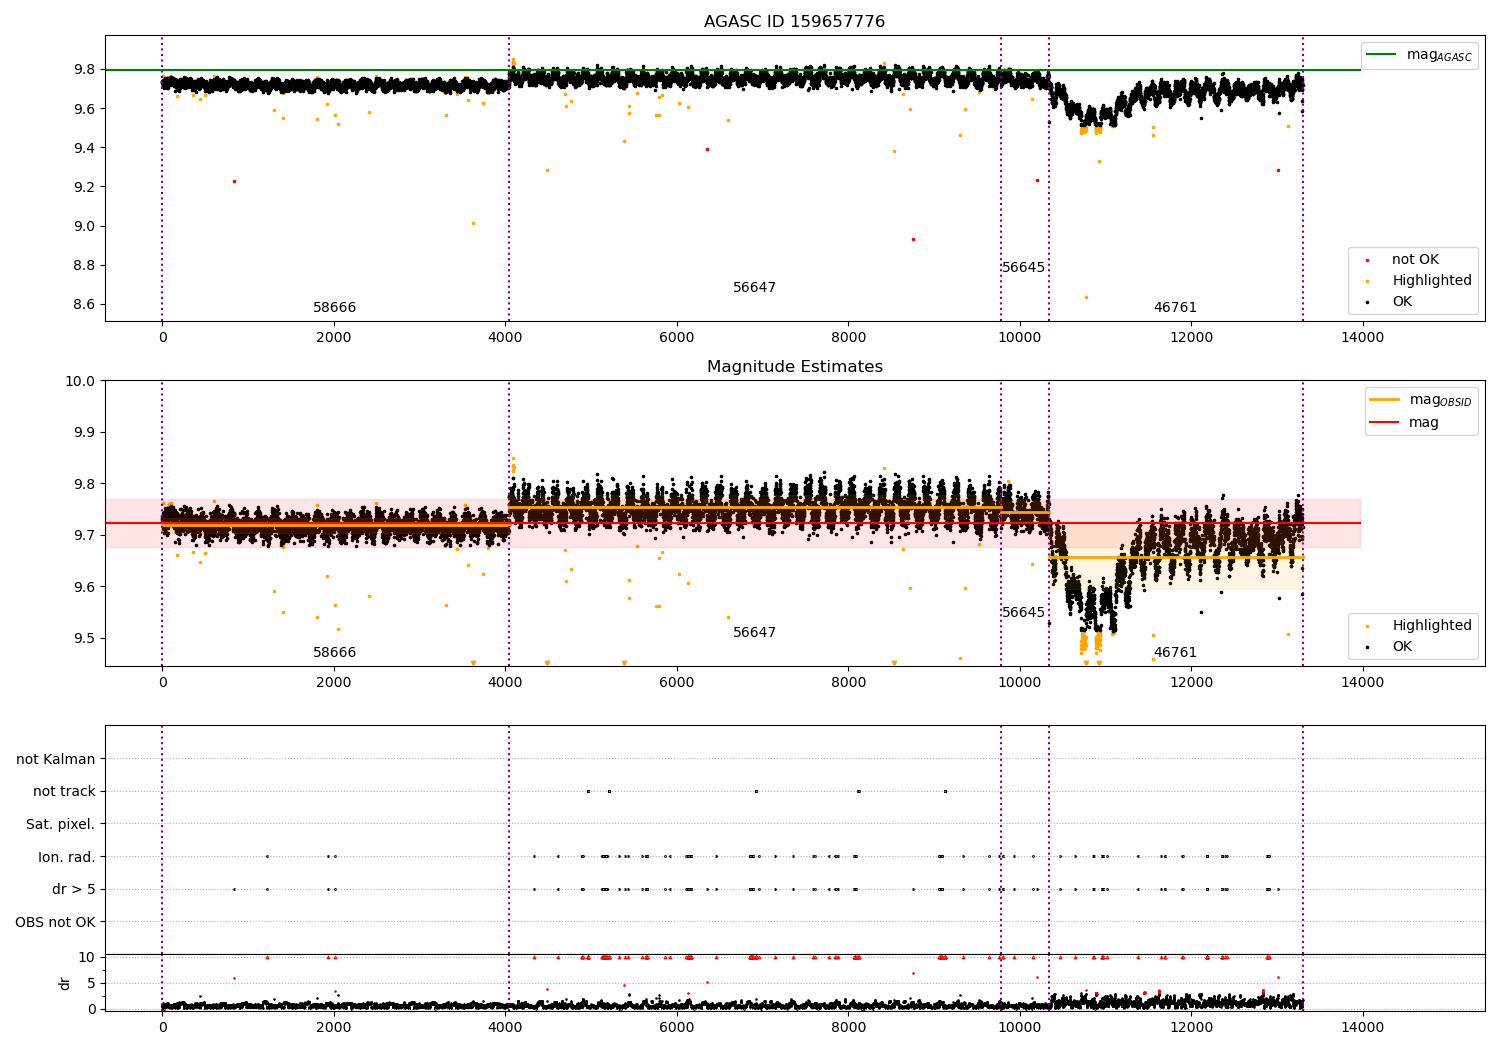Click y-axis tick 9.5 on Magnitude Estimates plot

pos(84,639)
